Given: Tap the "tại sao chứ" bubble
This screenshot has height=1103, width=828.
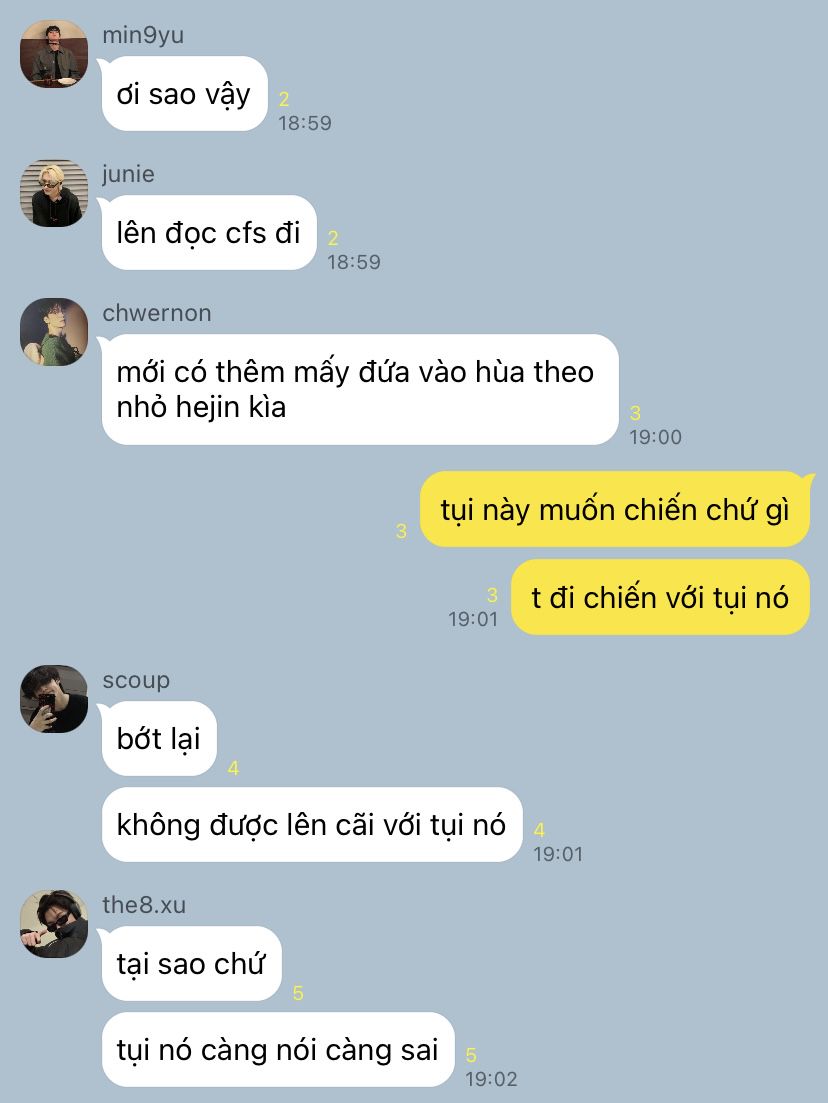Looking at the screenshot, I should pyautogui.click(x=191, y=964).
